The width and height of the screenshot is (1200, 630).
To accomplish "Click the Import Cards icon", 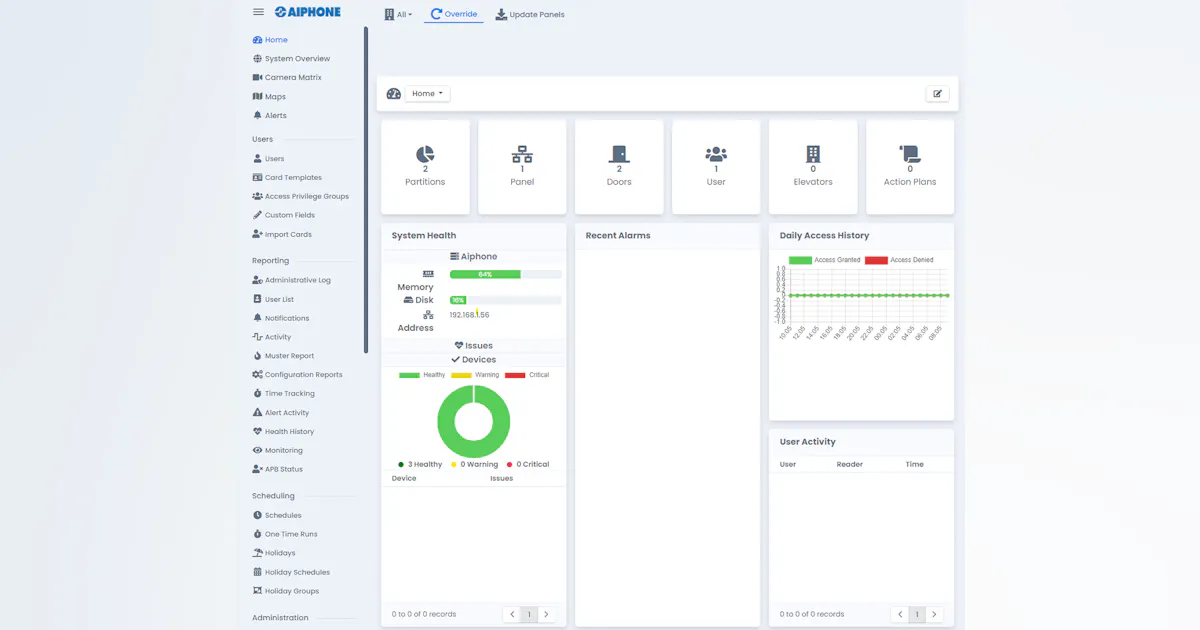I will click(257, 234).
